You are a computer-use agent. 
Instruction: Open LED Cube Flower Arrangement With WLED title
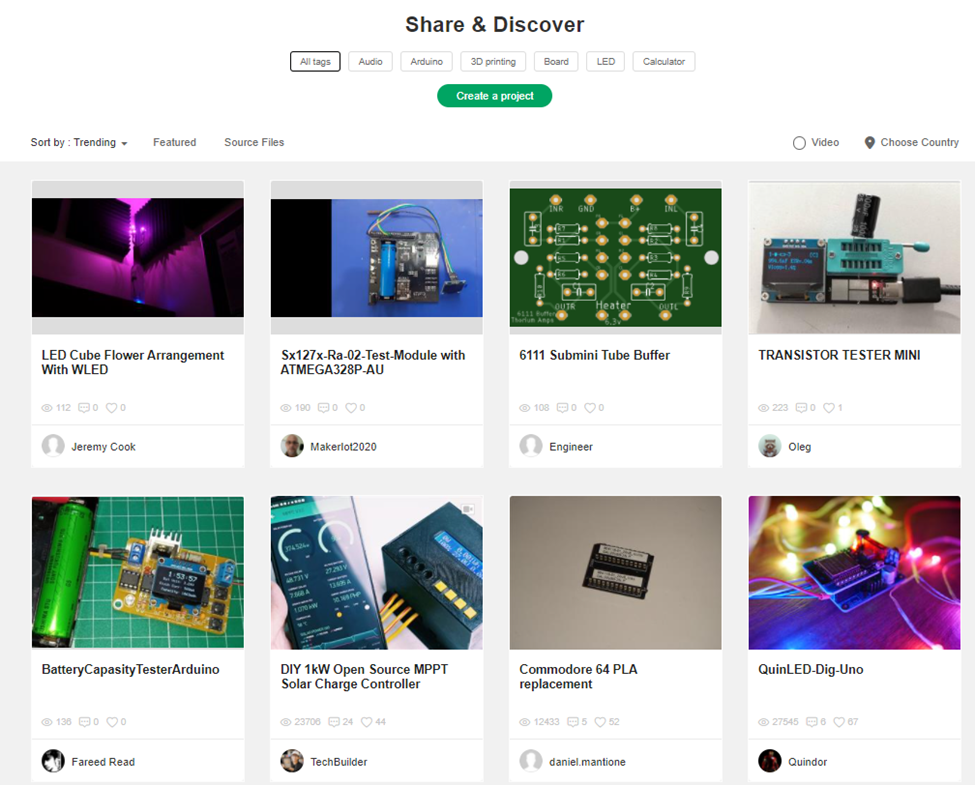tap(132, 362)
